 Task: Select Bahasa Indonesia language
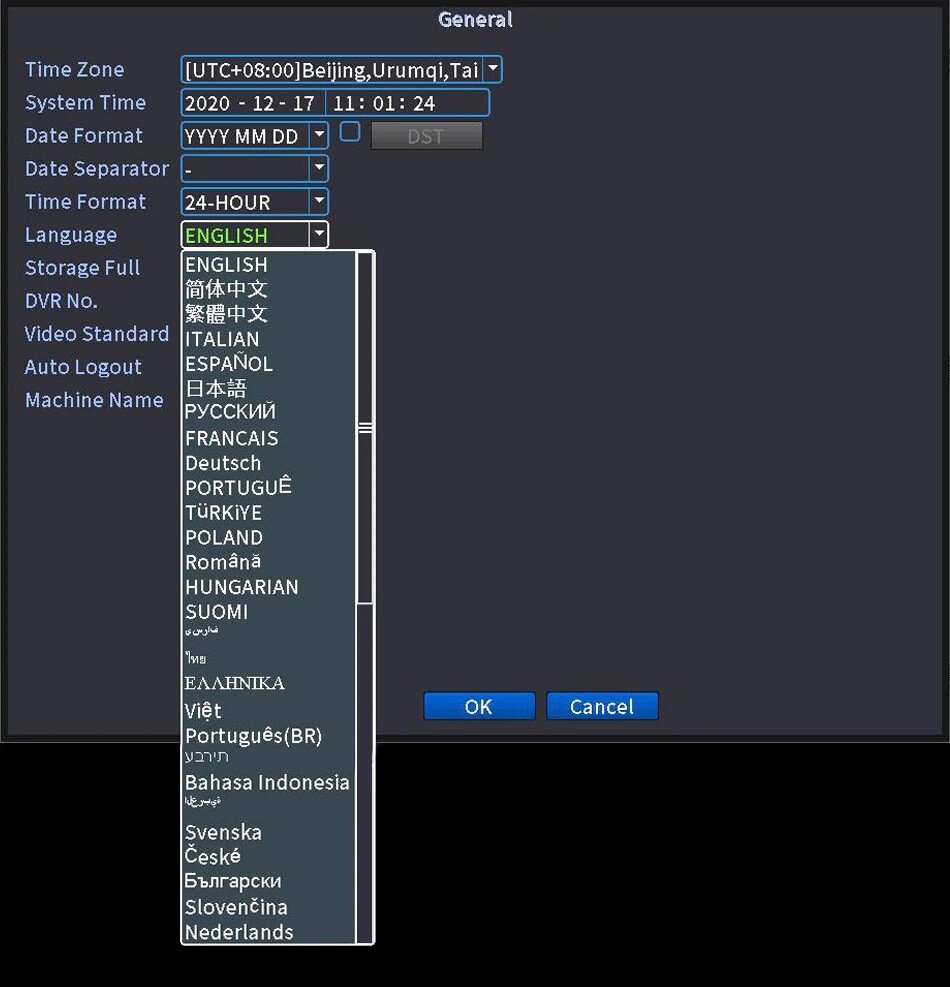click(268, 782)
